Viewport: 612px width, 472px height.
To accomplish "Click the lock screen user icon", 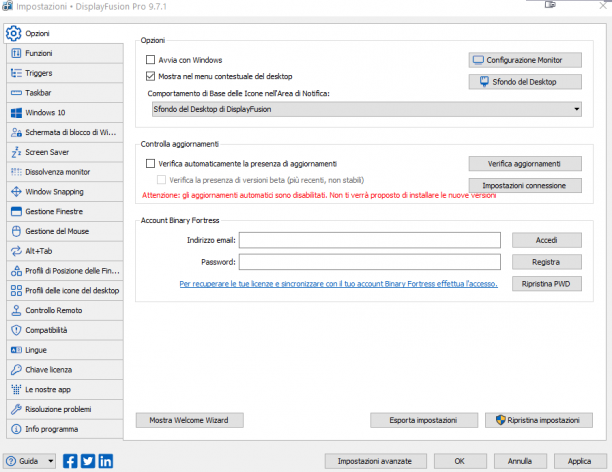I will coord(16,132).
